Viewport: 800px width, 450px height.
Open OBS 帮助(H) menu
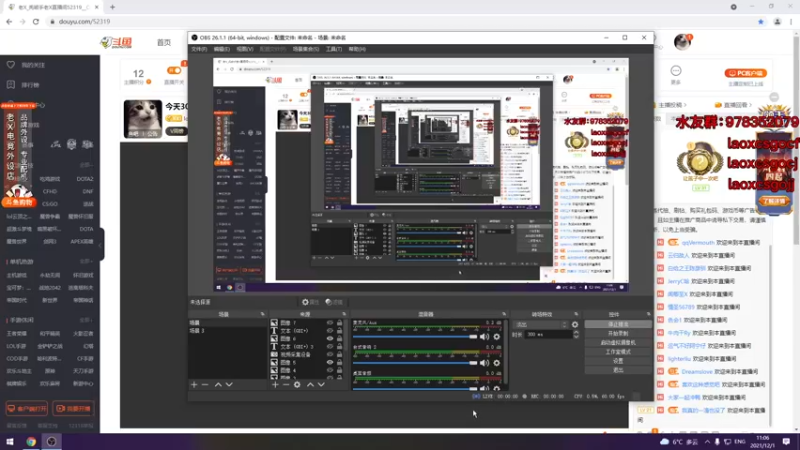(357, 49)
